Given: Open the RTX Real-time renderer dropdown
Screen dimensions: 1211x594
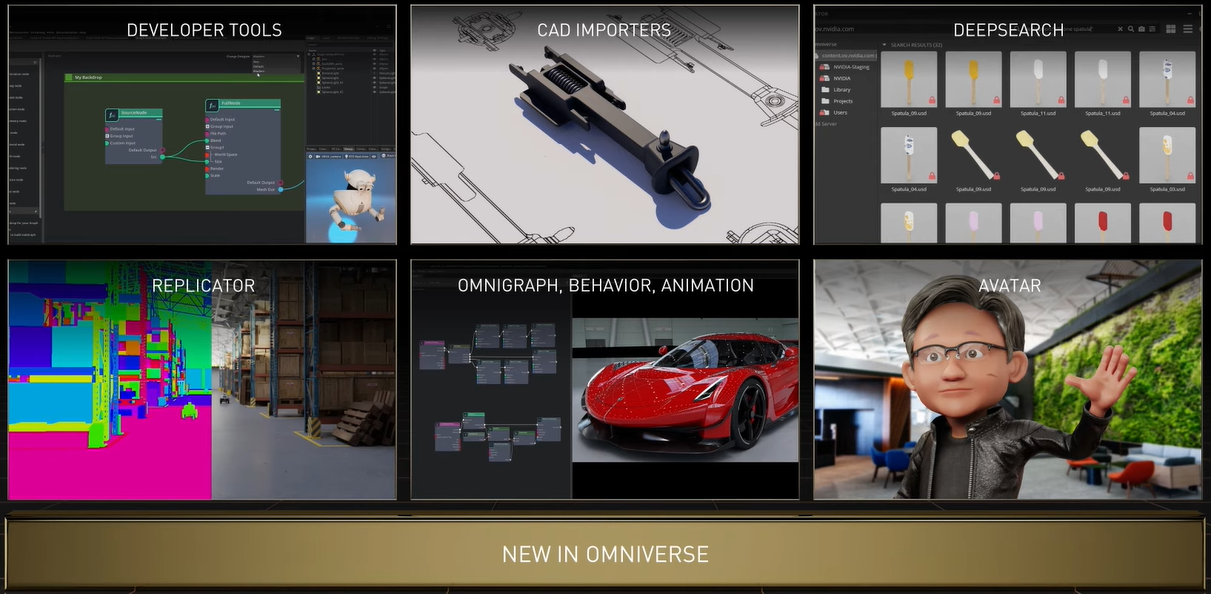Looking at the screenshot, I should (x=357, y=156).
